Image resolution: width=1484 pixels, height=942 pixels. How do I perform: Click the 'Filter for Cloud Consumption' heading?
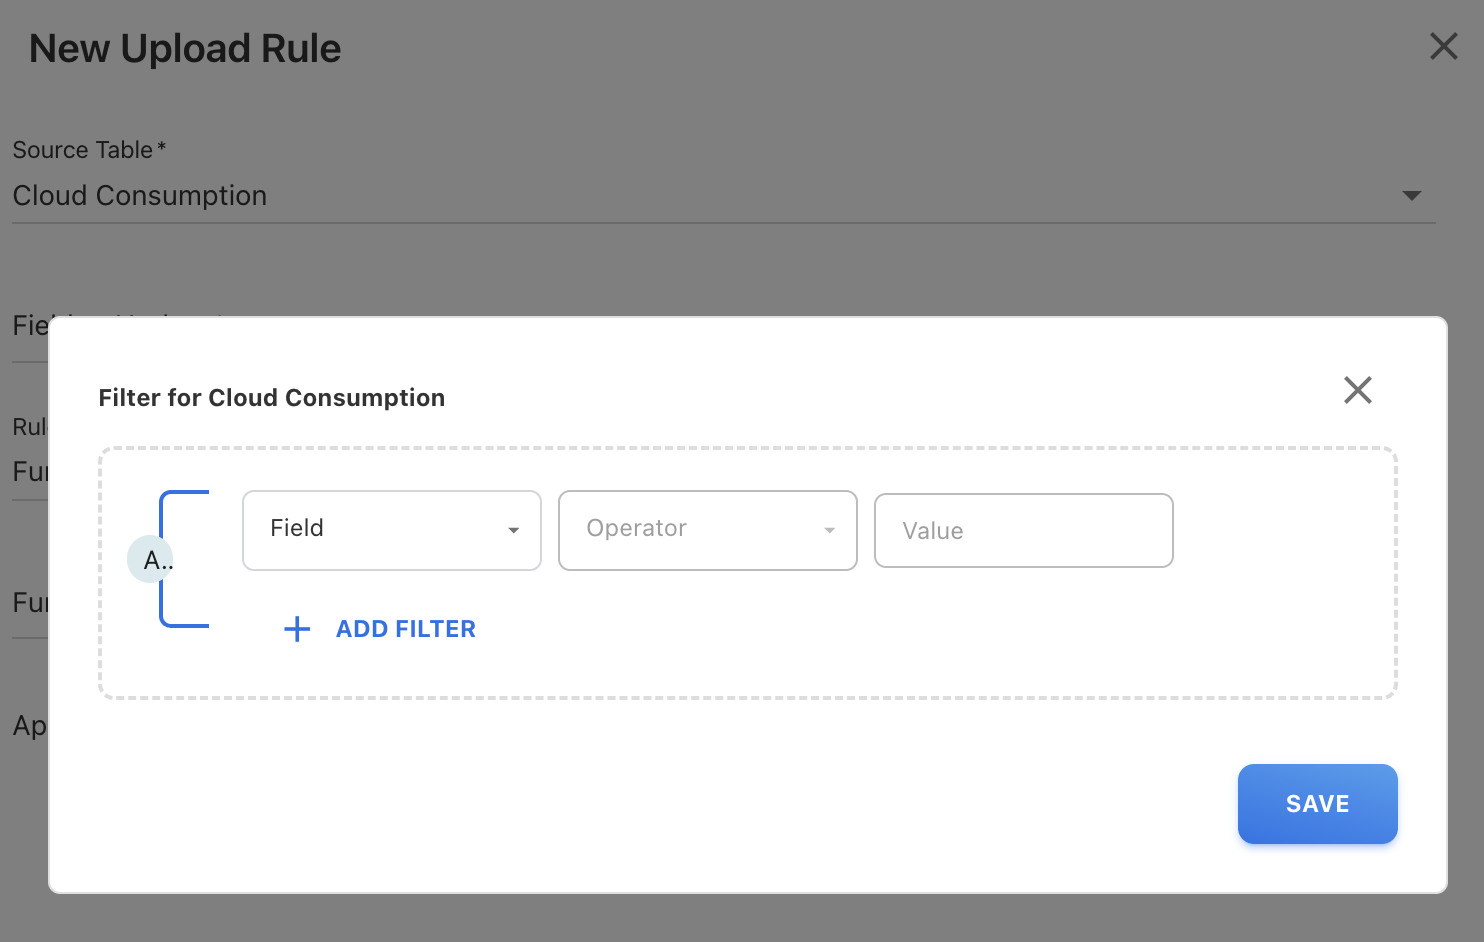(x=271, y=398)
